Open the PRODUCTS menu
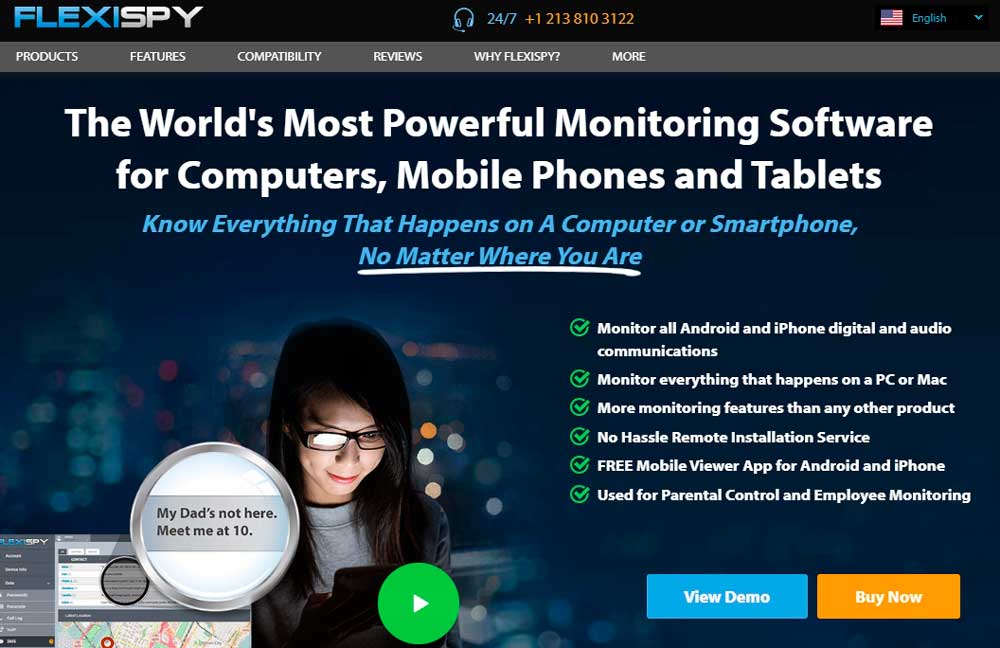The height and width of the screenshot is (648, 1000). 47,57
